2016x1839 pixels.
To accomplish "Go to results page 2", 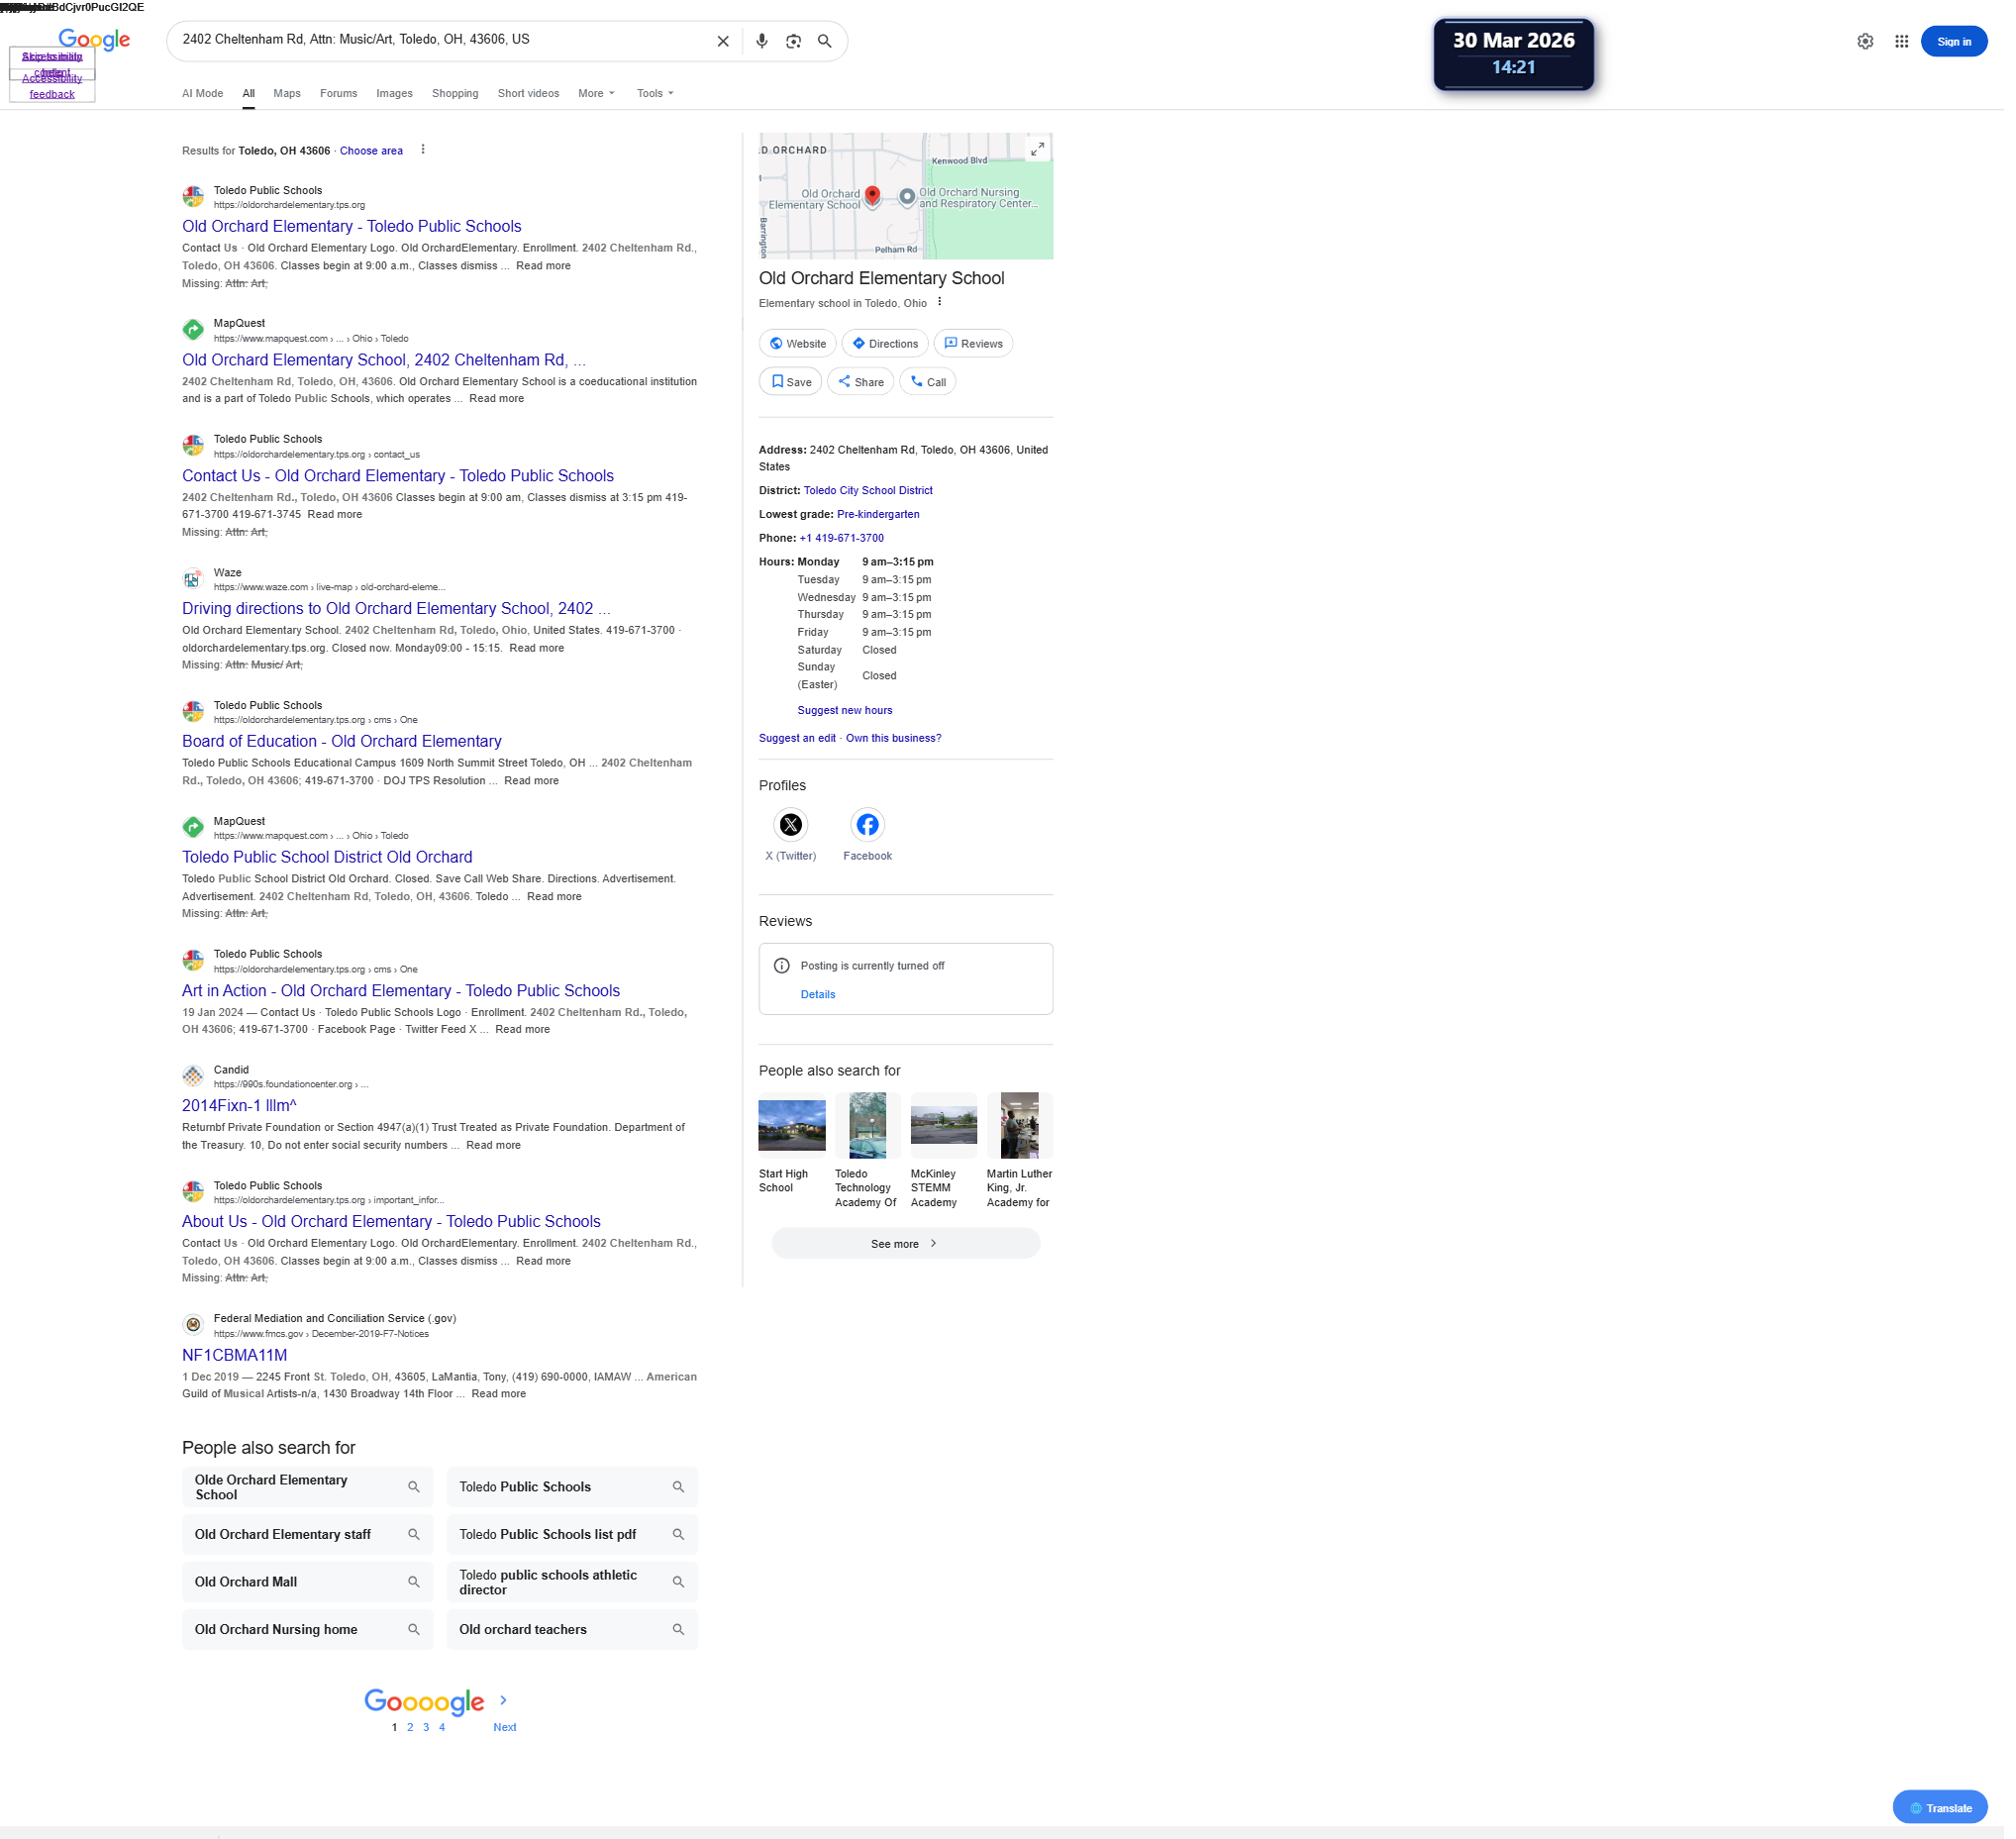I will (x=410, y=1727).
